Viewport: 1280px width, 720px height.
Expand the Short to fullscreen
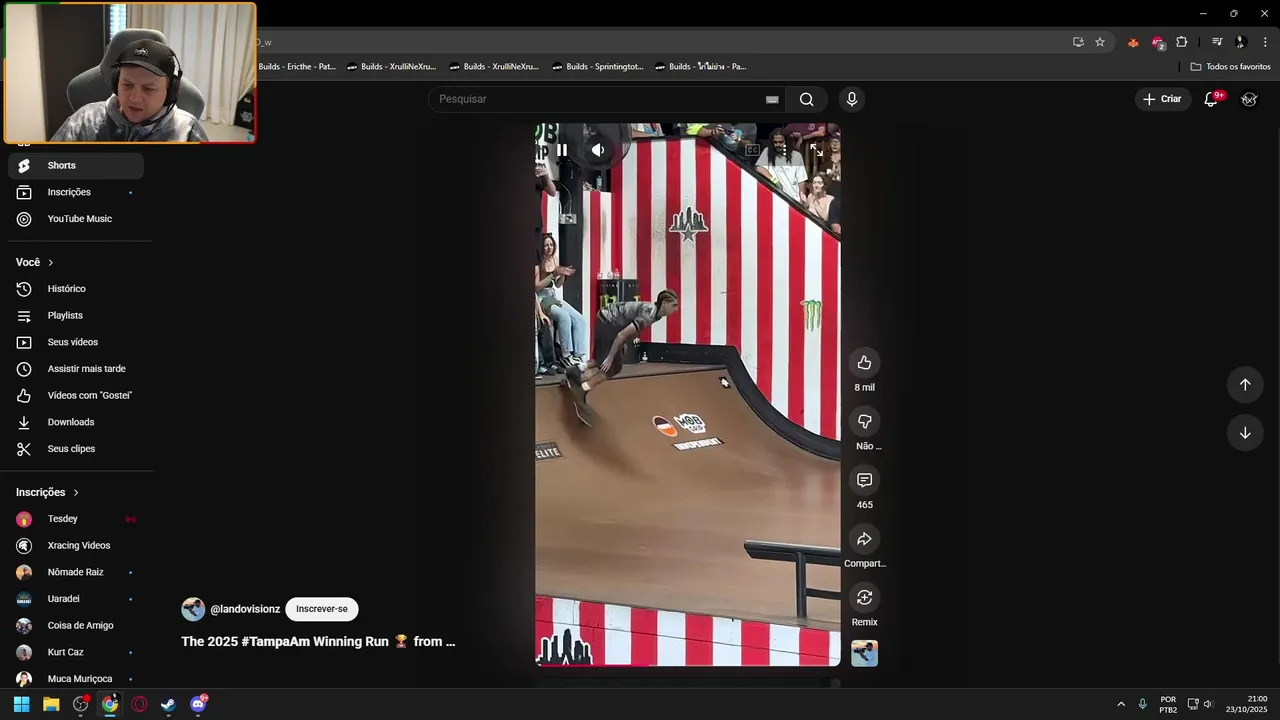coord(816,150)
